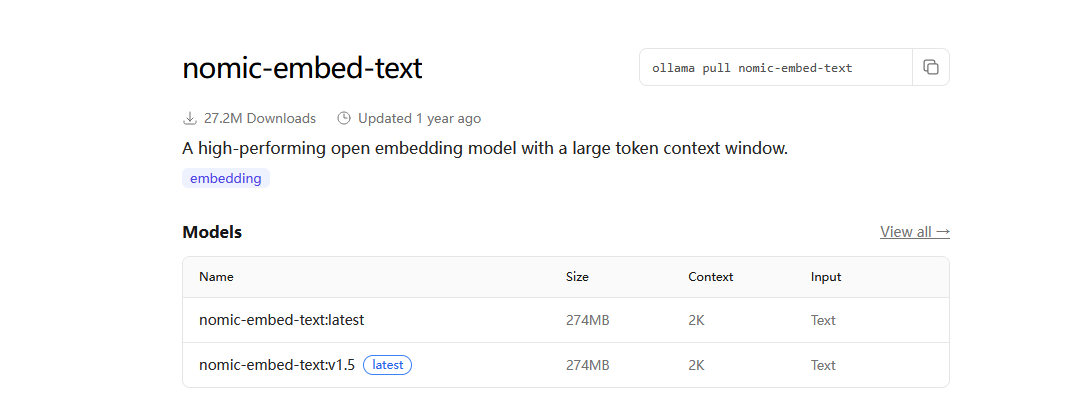Follow the View all link
The height and width of the screenshot is (411, 1090).
915,232
